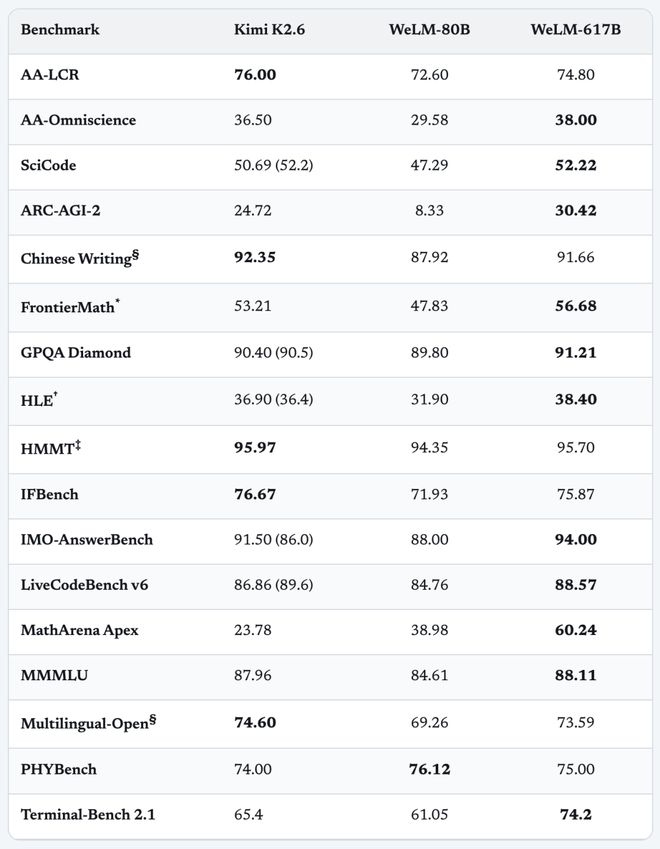
Task: Select the MathArena Apex 60.24 score
Action: tap(576, 630)
